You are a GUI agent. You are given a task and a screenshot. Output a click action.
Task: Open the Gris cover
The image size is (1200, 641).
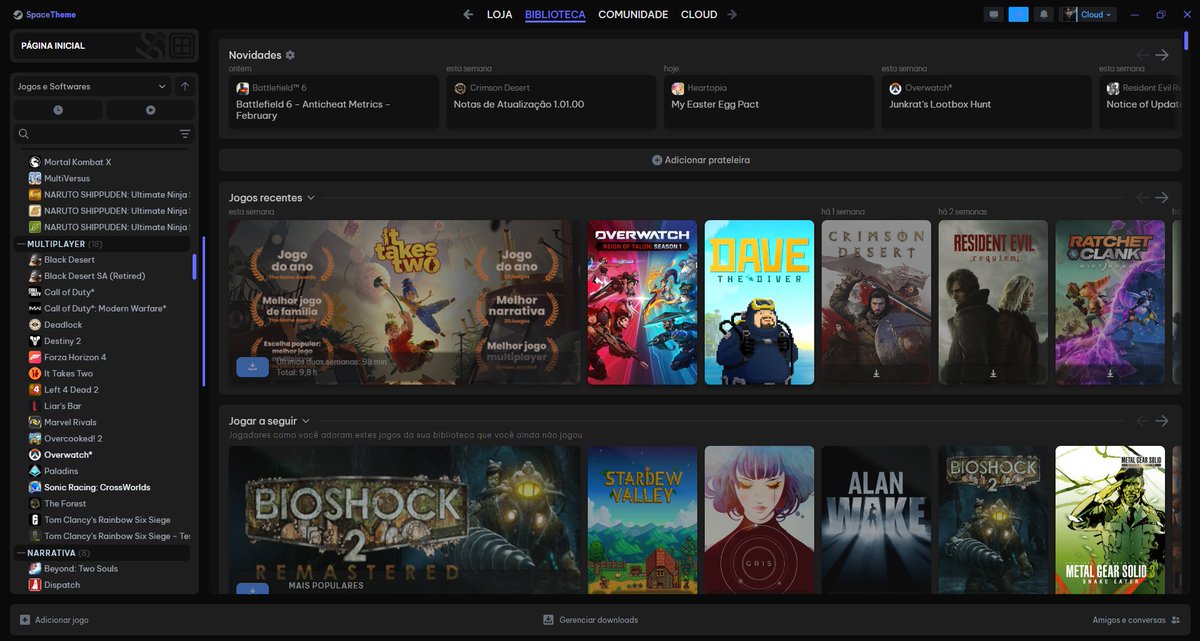pos(759,520)
